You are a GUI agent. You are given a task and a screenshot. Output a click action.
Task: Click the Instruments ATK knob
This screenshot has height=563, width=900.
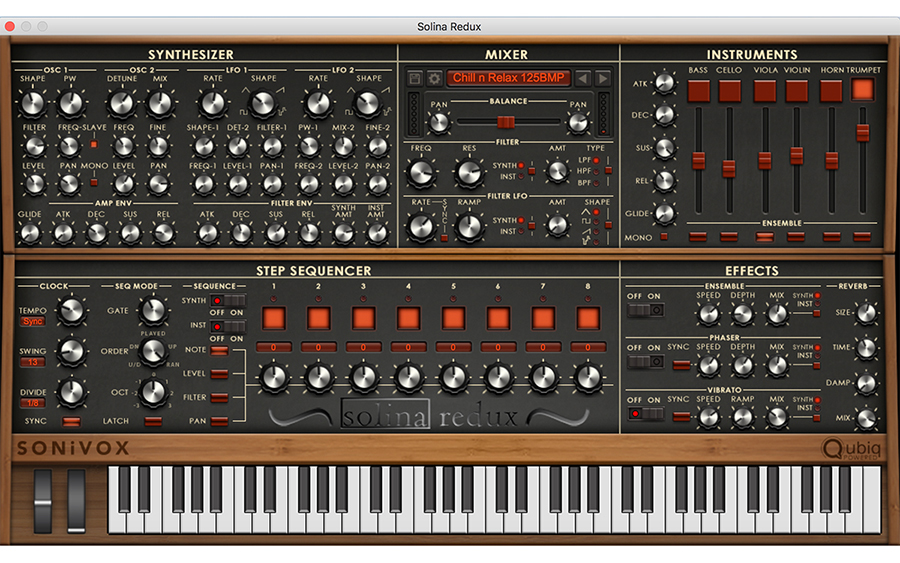tap(665, 83)
